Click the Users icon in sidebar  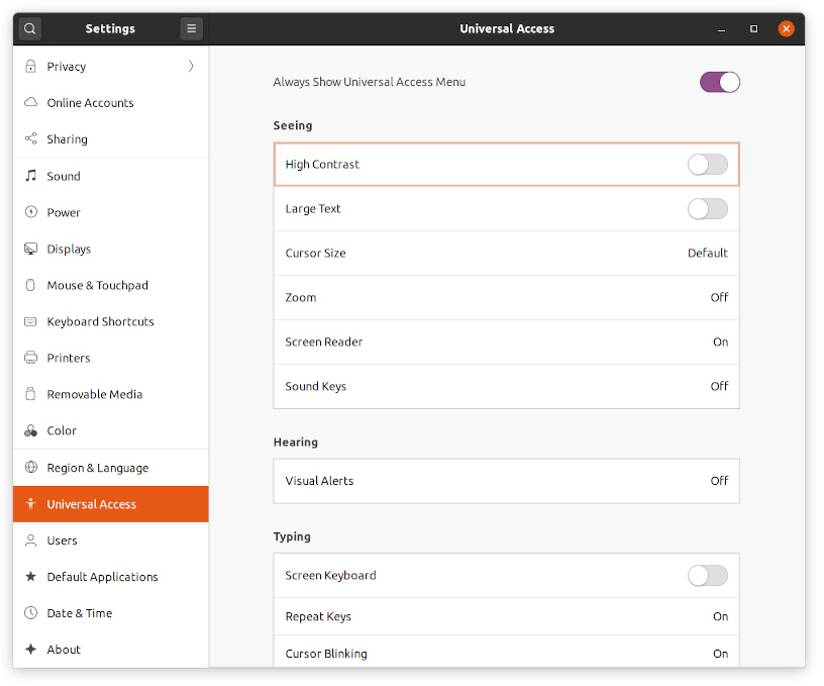point(31,540)
